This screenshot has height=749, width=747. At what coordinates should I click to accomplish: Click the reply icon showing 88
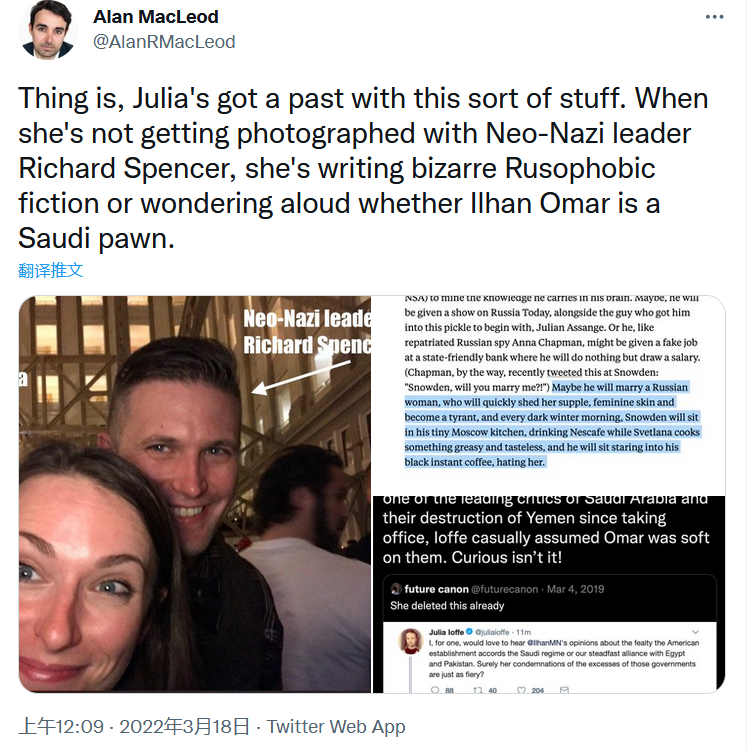434,690
